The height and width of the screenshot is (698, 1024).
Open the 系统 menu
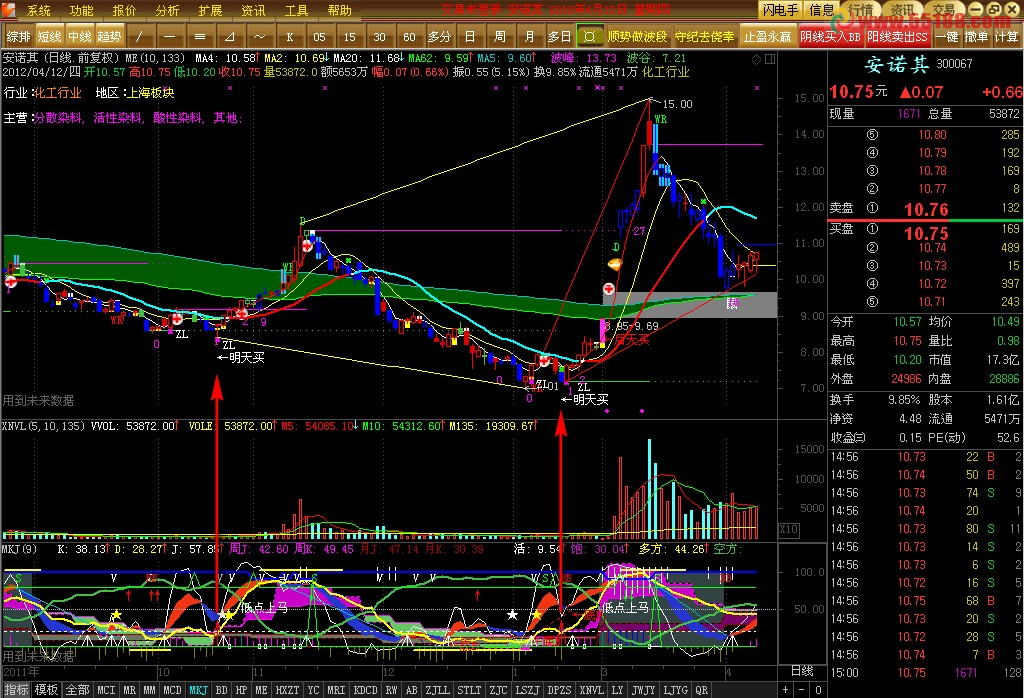pos(39,10)
